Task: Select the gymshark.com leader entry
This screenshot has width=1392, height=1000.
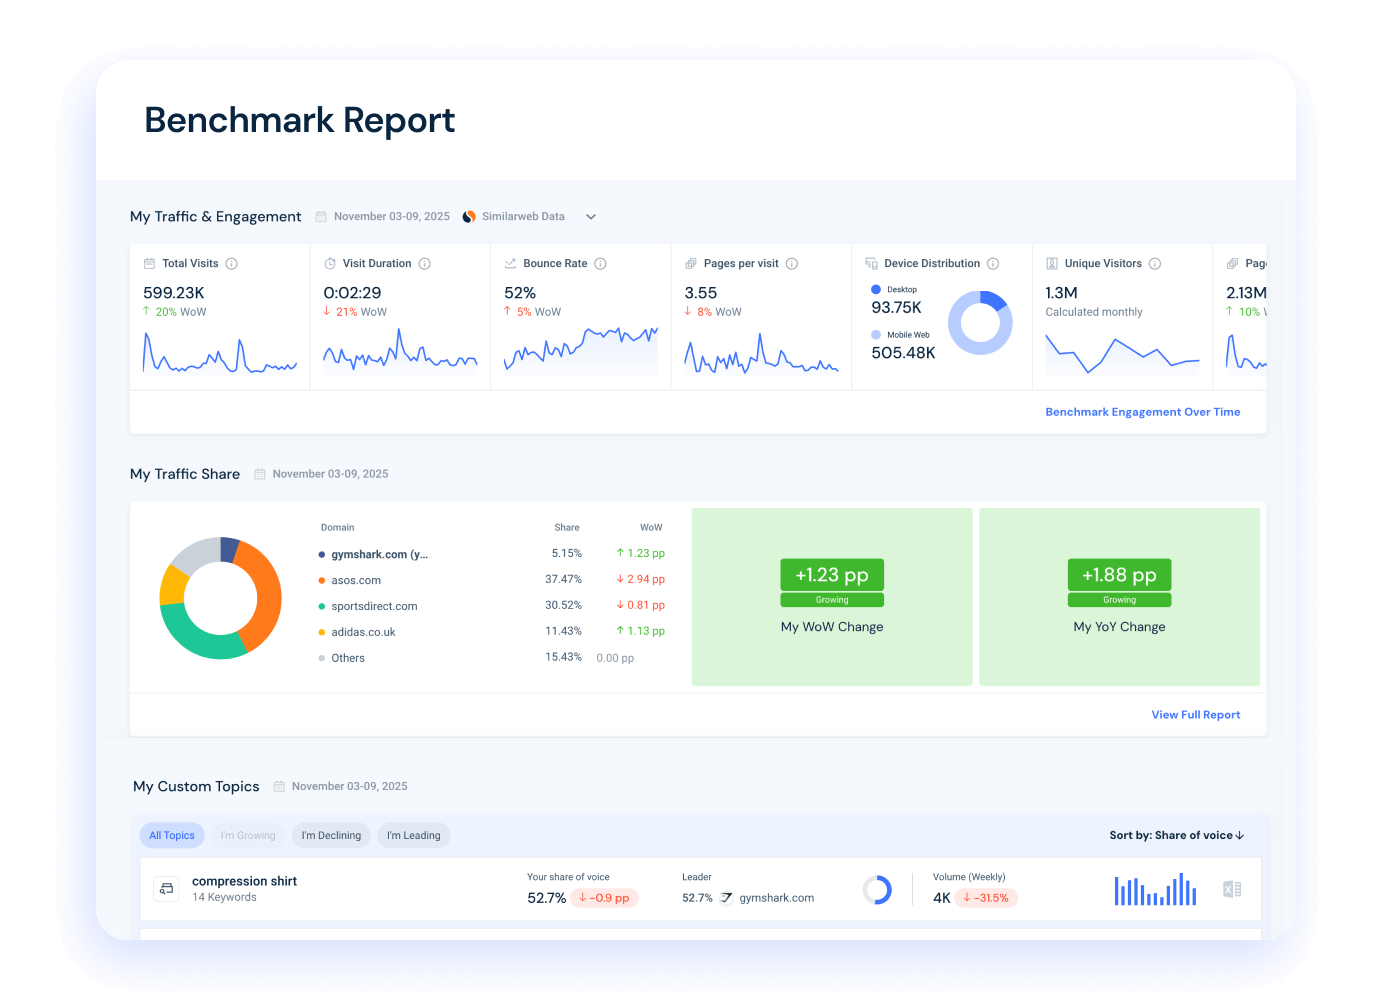Action: pyautogui.click(x=776, y=897)
